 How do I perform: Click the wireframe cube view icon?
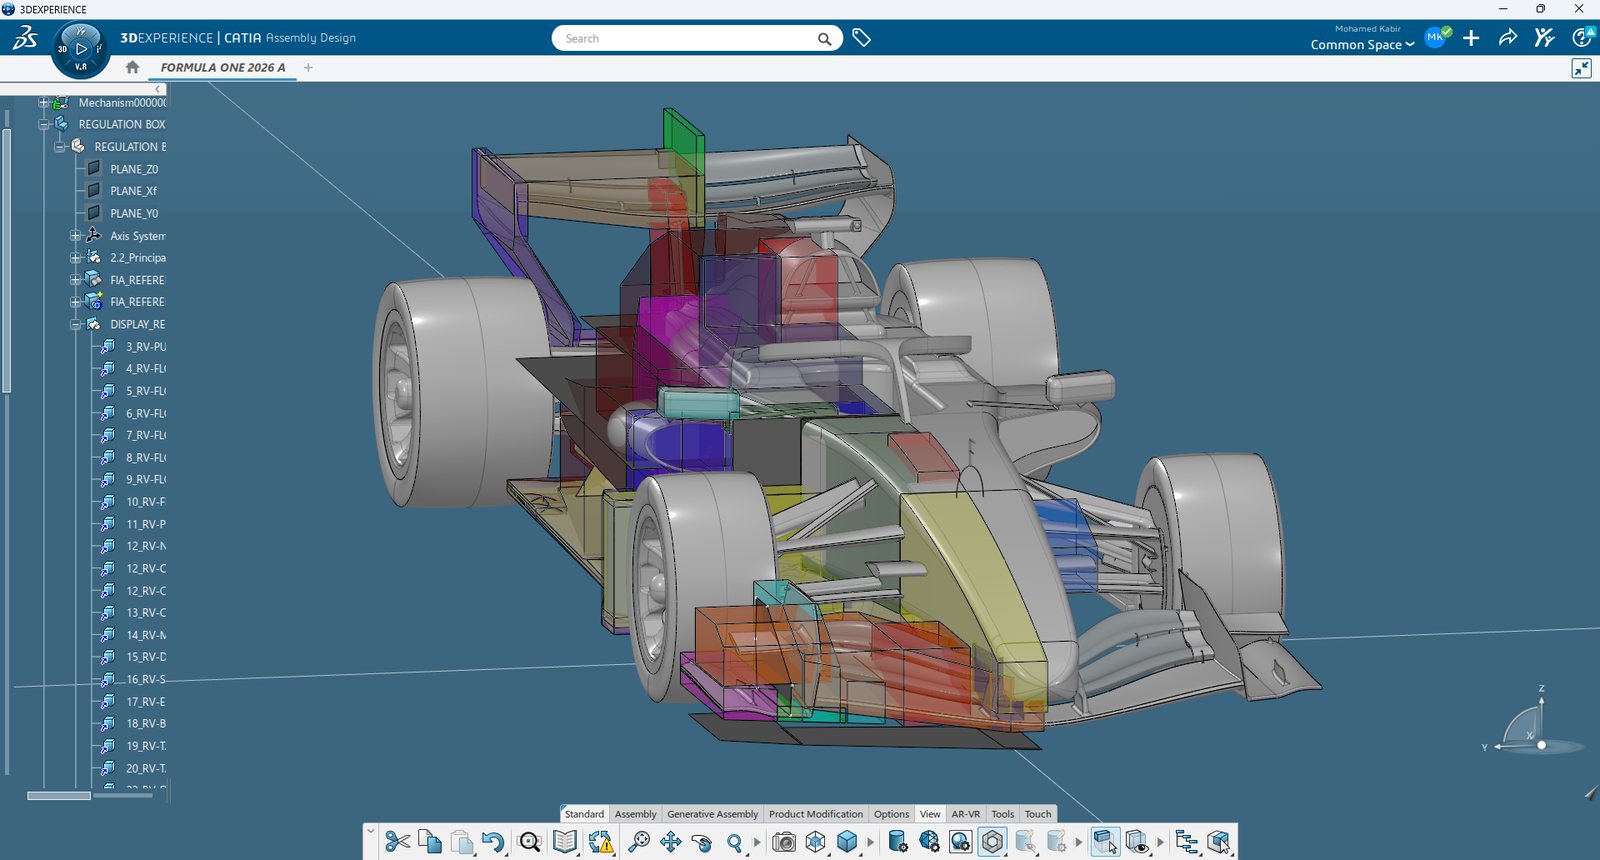point(816,842)
